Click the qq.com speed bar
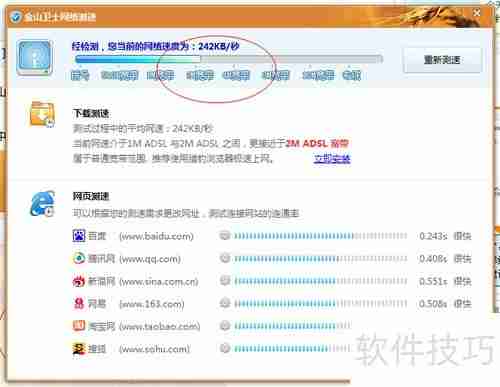The height and width of the screenshot is (387, 500). [320, 259]
